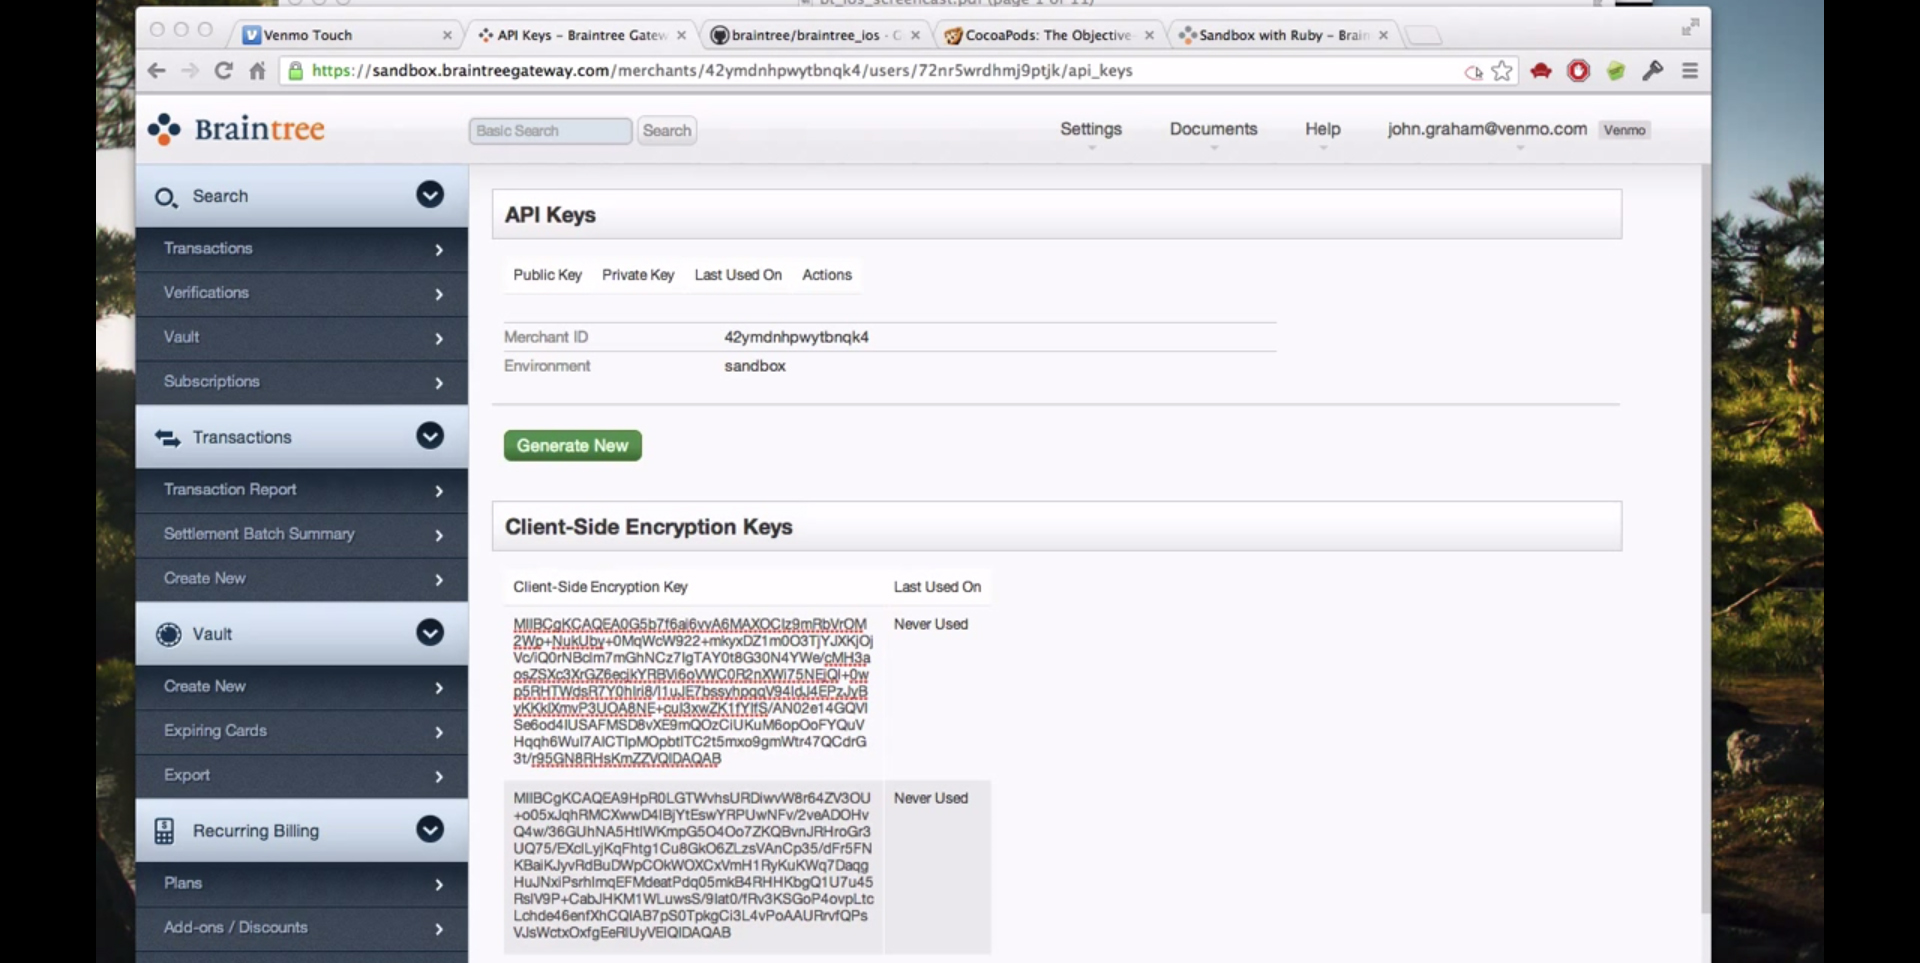The height and width of the screenshot is (963, 1920).
Task: Reload the page with refresh icon
Action: click(x=223, y=71)
